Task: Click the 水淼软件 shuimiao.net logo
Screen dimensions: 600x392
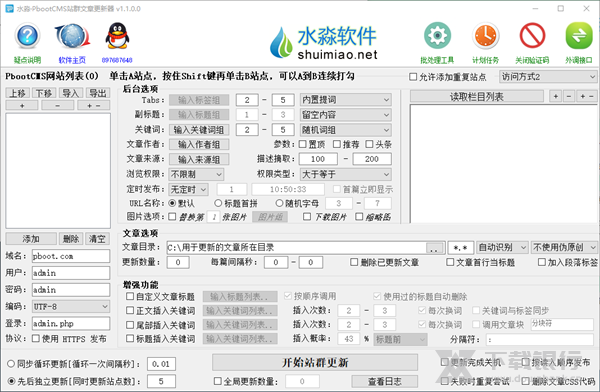Action: tap(324, 43)
